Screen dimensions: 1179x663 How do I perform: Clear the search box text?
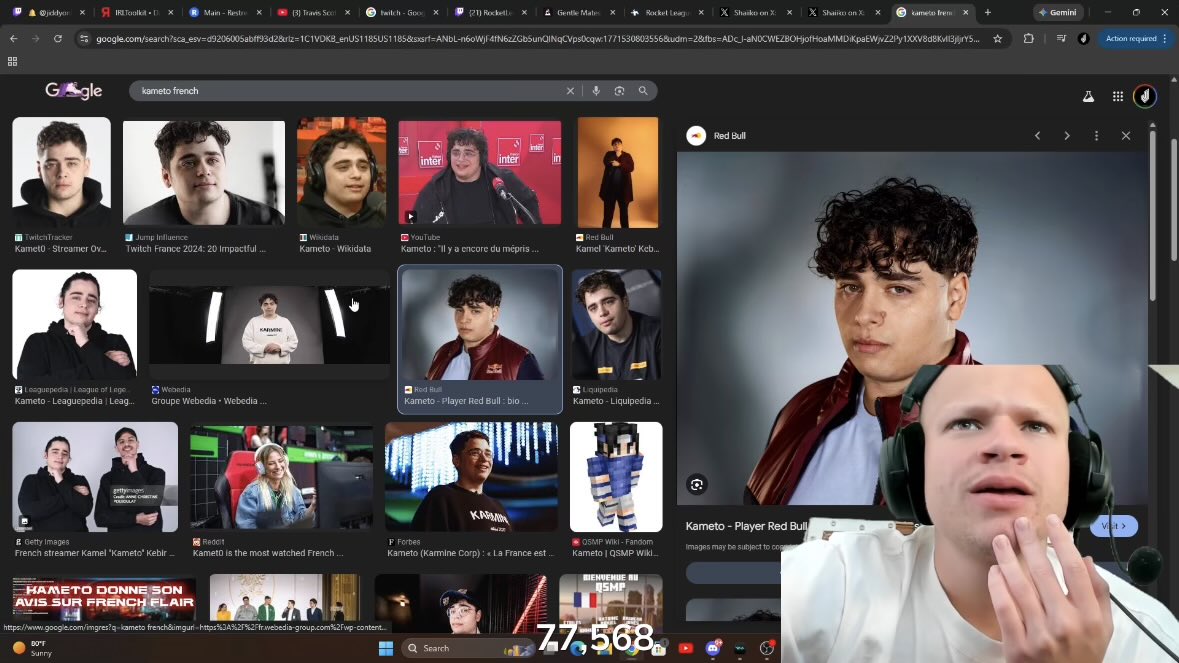click(x=570, y=91)
